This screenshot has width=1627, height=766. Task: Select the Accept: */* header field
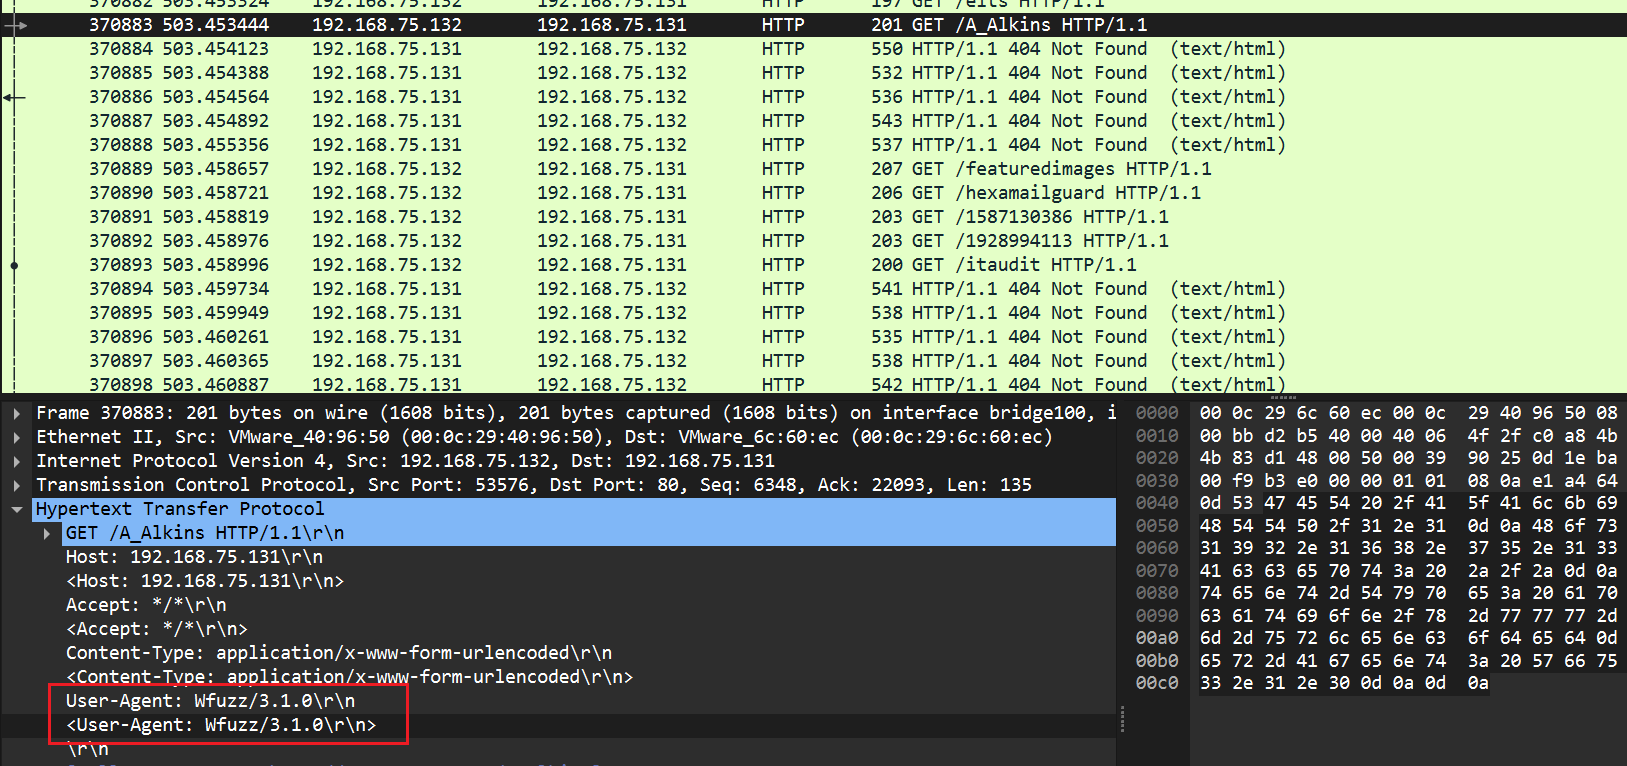click(x=146, y=605)
